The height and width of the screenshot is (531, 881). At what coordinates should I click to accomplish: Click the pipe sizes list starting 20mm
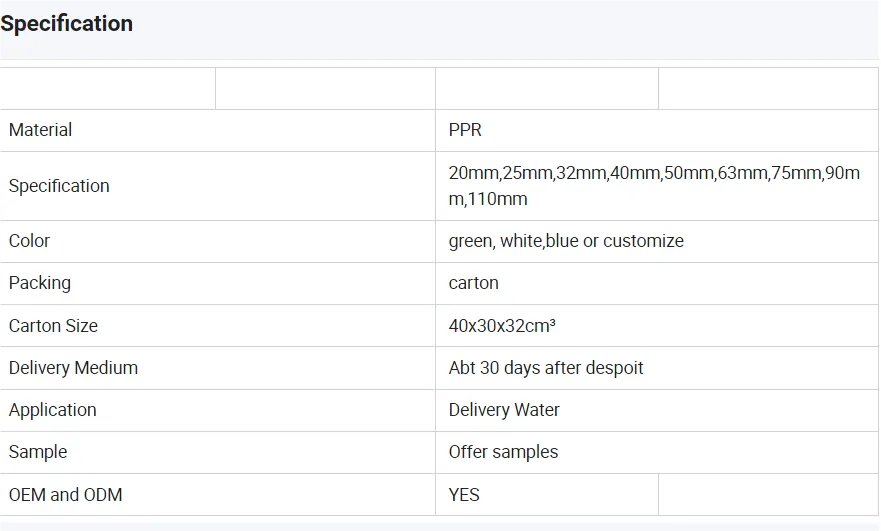click(x=654, y=186)
